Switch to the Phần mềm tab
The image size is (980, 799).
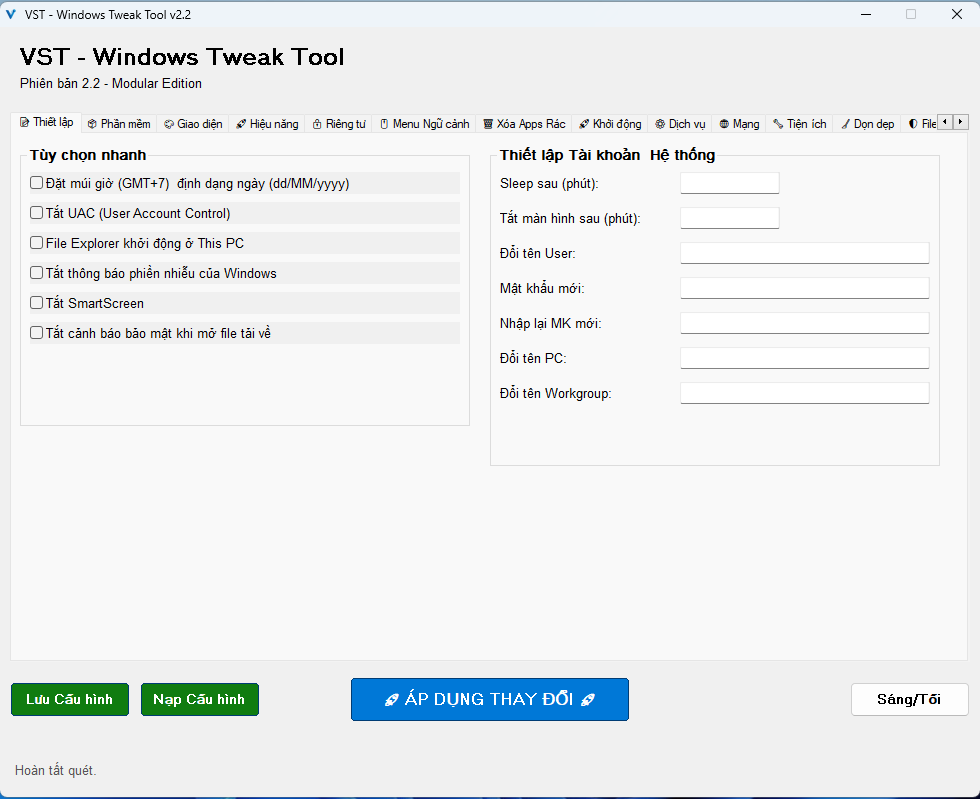click(119, 124)
